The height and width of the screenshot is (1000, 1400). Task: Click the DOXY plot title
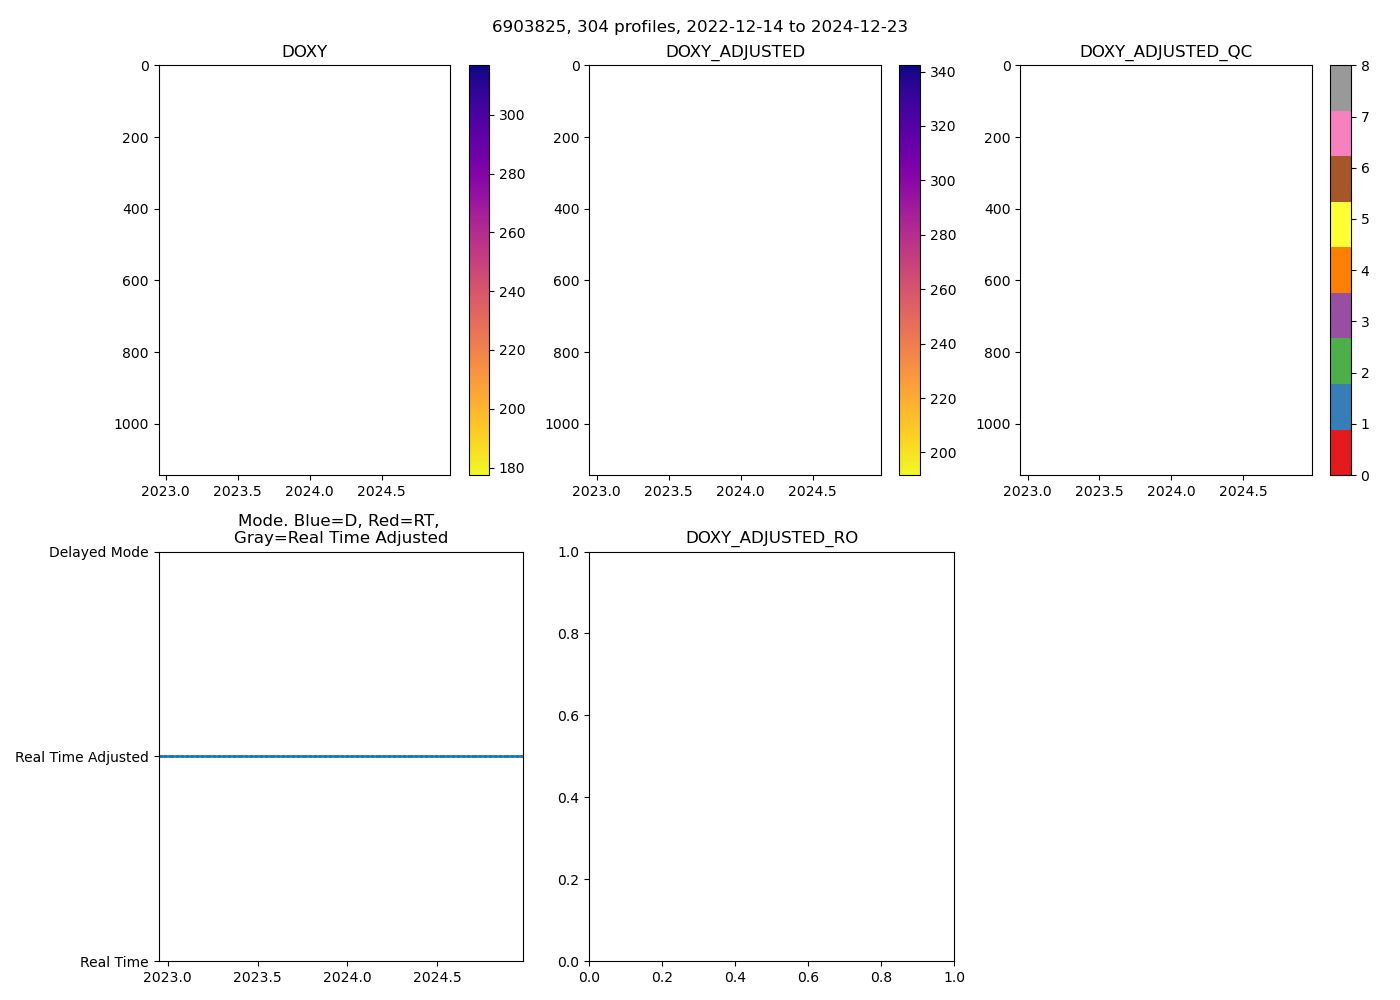coord(304,52)
